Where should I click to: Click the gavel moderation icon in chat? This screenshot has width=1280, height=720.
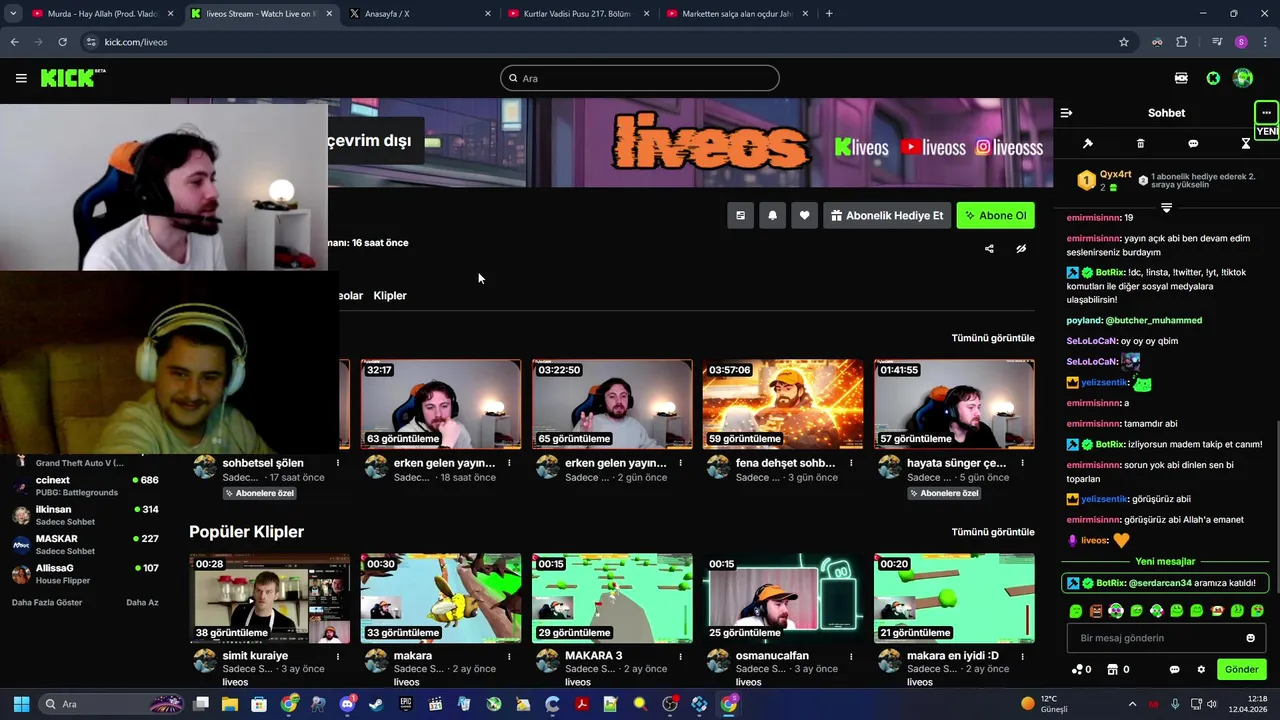coord(1088,144)
